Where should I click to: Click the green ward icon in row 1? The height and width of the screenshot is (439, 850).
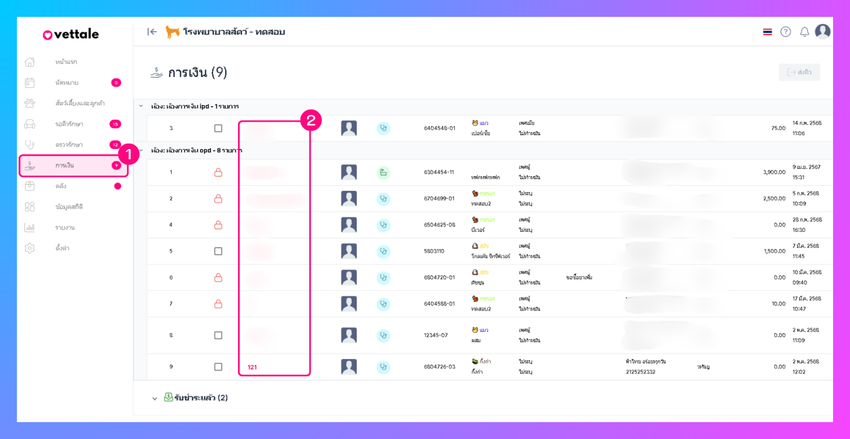click(x=384, y=172)
